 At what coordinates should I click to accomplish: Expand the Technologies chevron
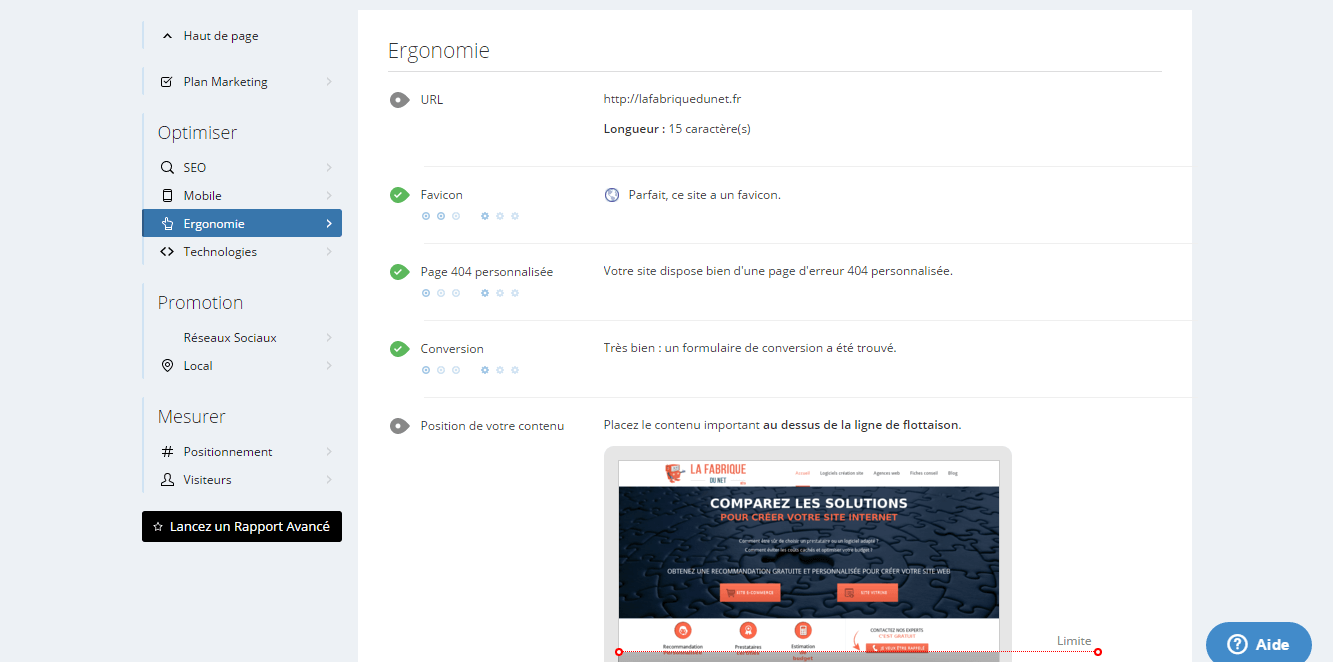tap(328, 252)
